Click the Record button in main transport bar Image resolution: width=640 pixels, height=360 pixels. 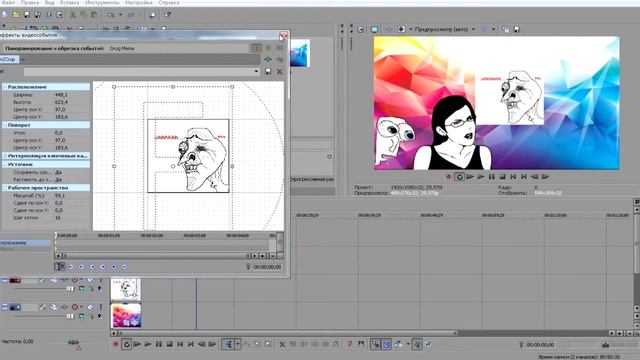116,344
